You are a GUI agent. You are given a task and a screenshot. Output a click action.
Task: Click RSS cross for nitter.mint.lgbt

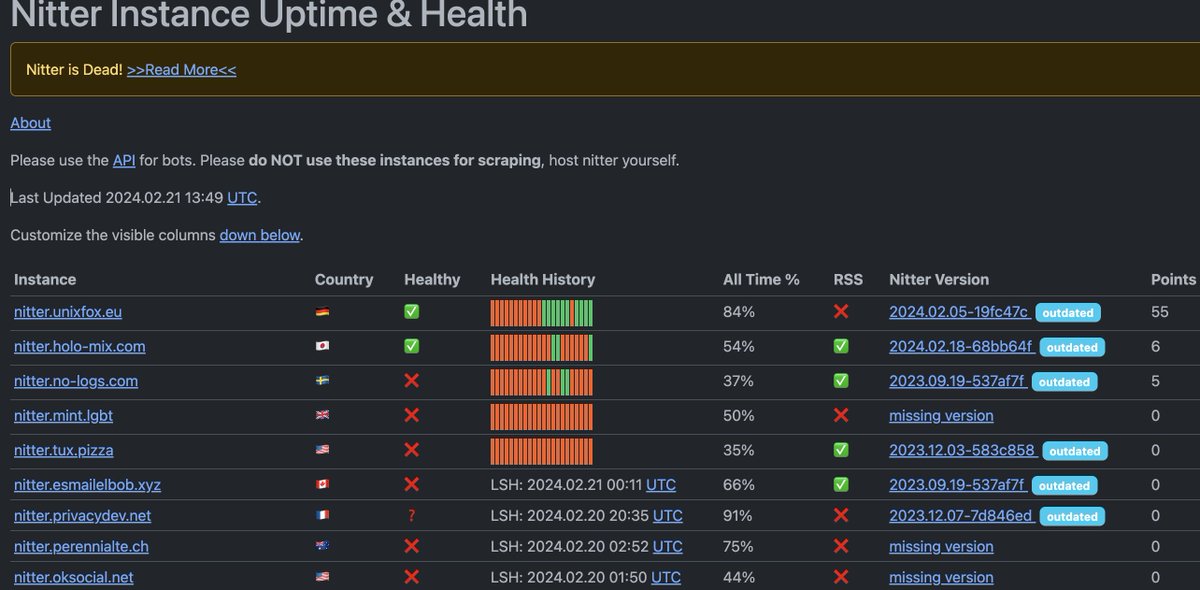point(841,415)
